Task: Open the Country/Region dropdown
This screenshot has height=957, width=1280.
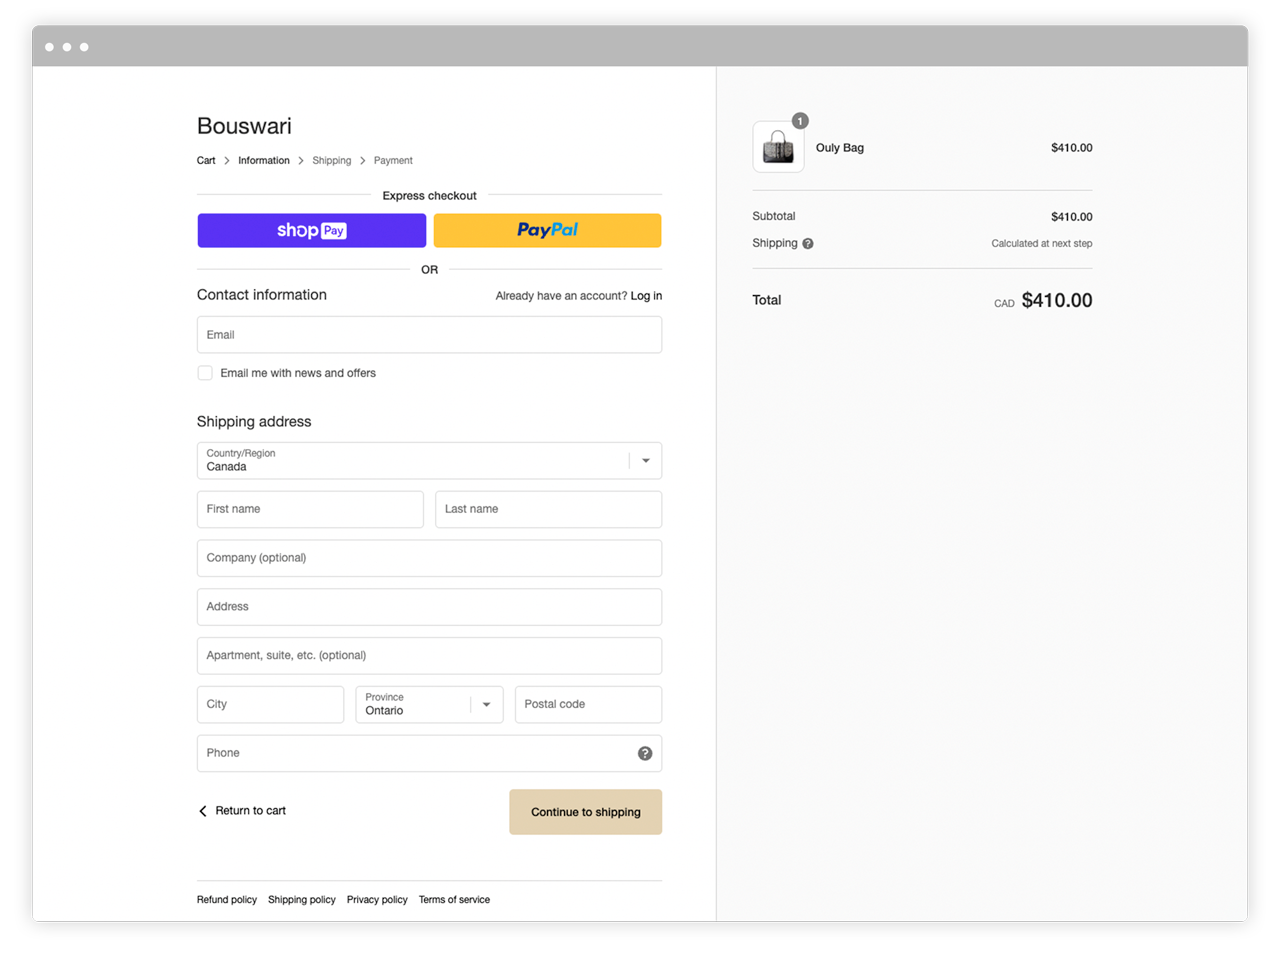Action: click(x=429, y=461)
